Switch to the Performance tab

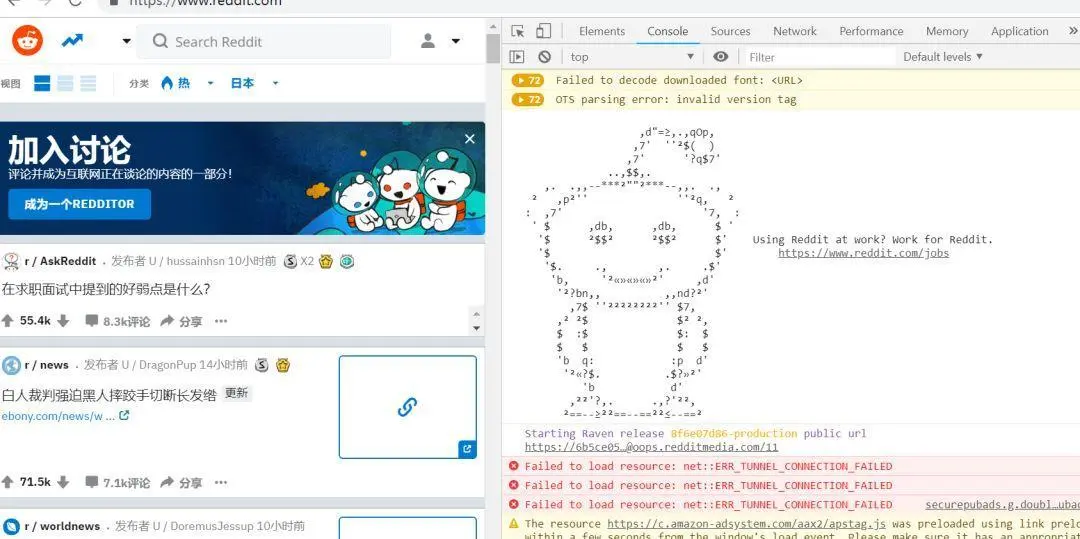tap(871, 31)
